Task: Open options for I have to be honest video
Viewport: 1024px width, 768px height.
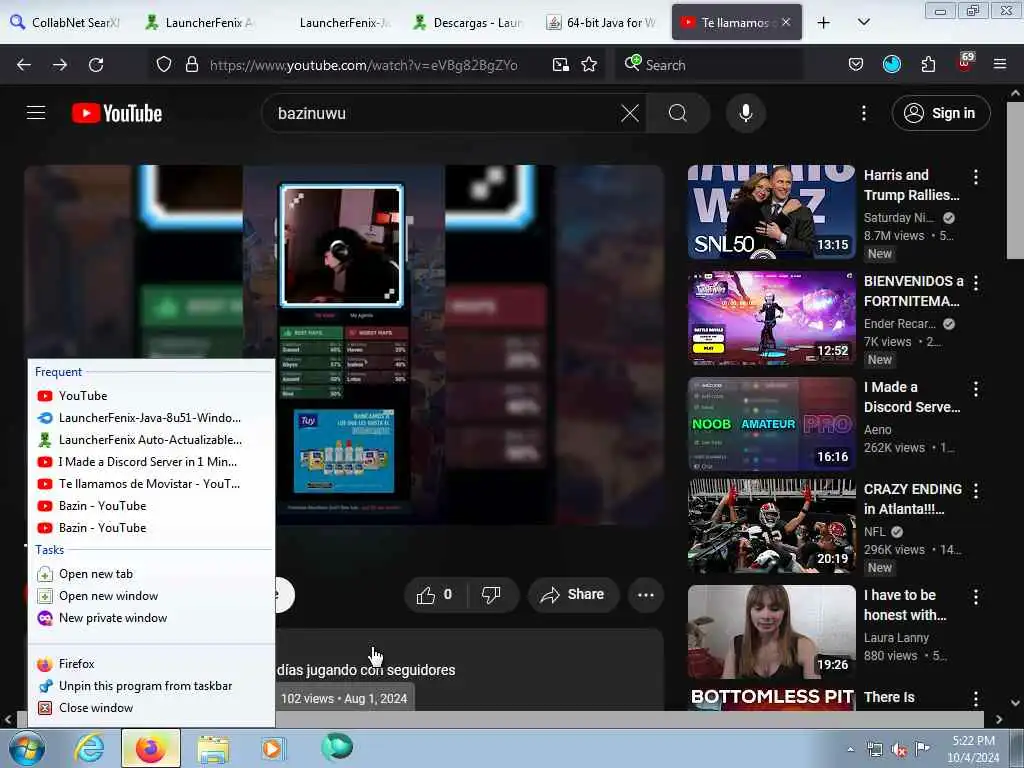Action: point(976,596)
